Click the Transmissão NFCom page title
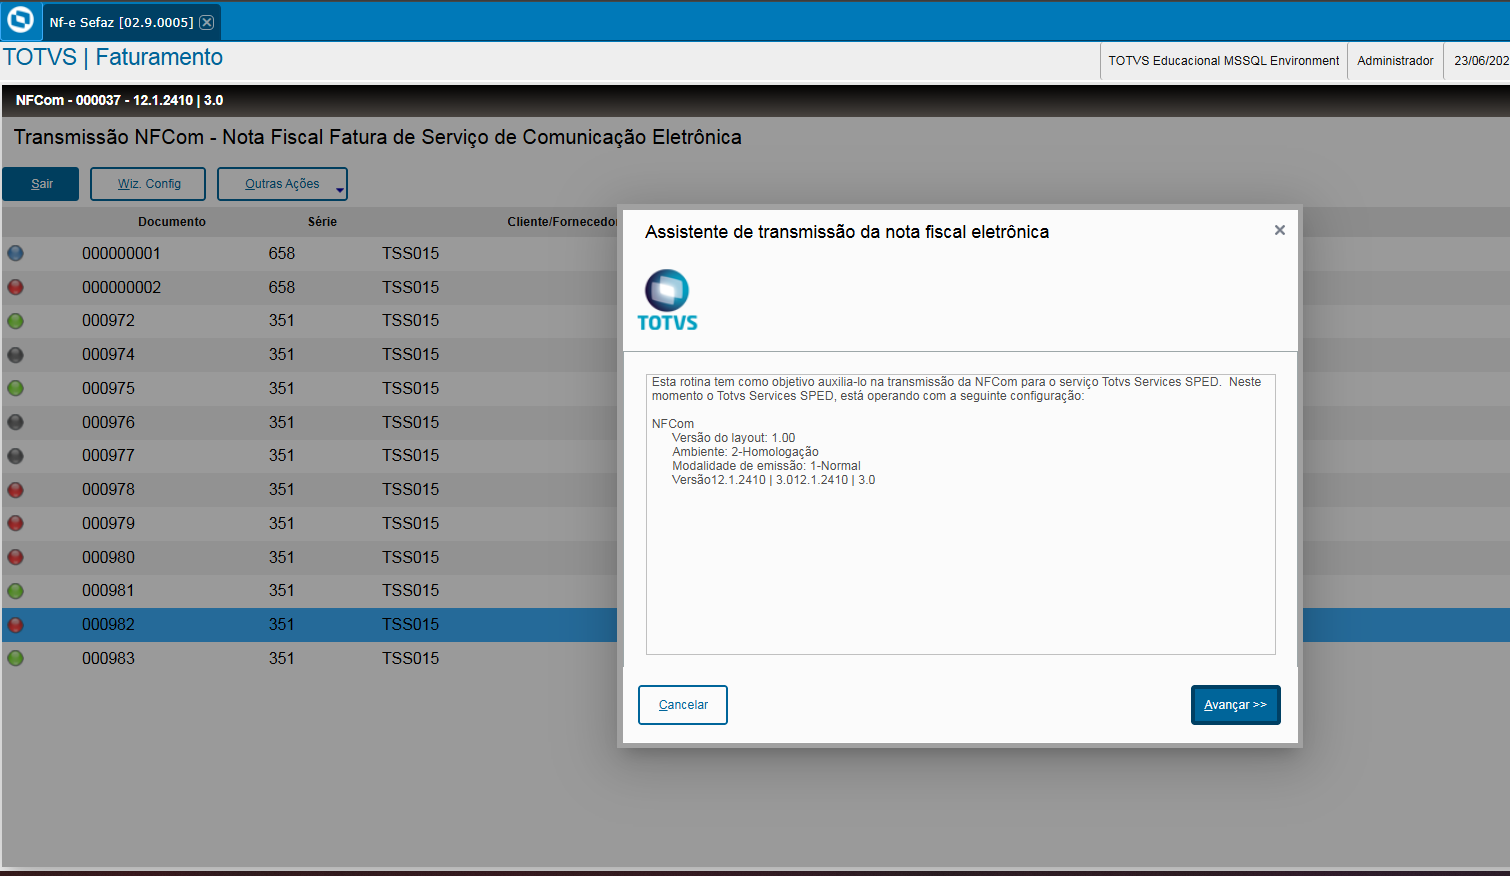The height and width of the screenshot is (876, 1510). tap(377, 137)
